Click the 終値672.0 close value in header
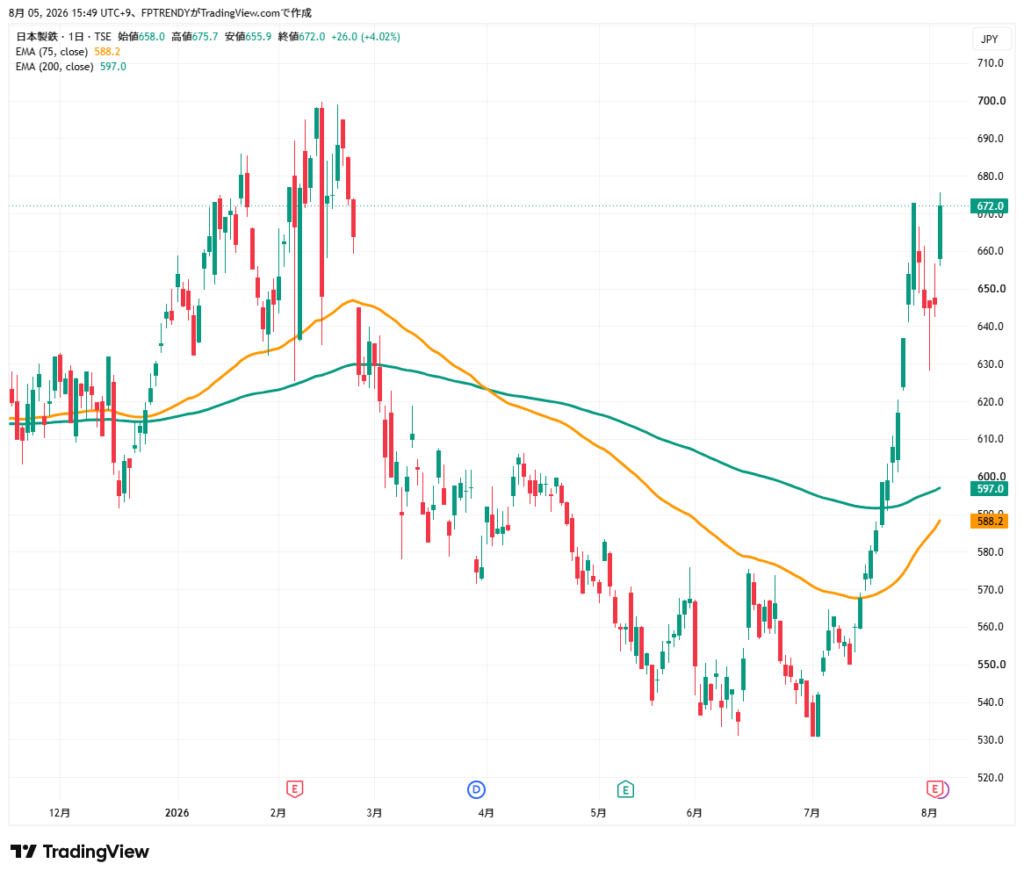 tap(301, 37)
